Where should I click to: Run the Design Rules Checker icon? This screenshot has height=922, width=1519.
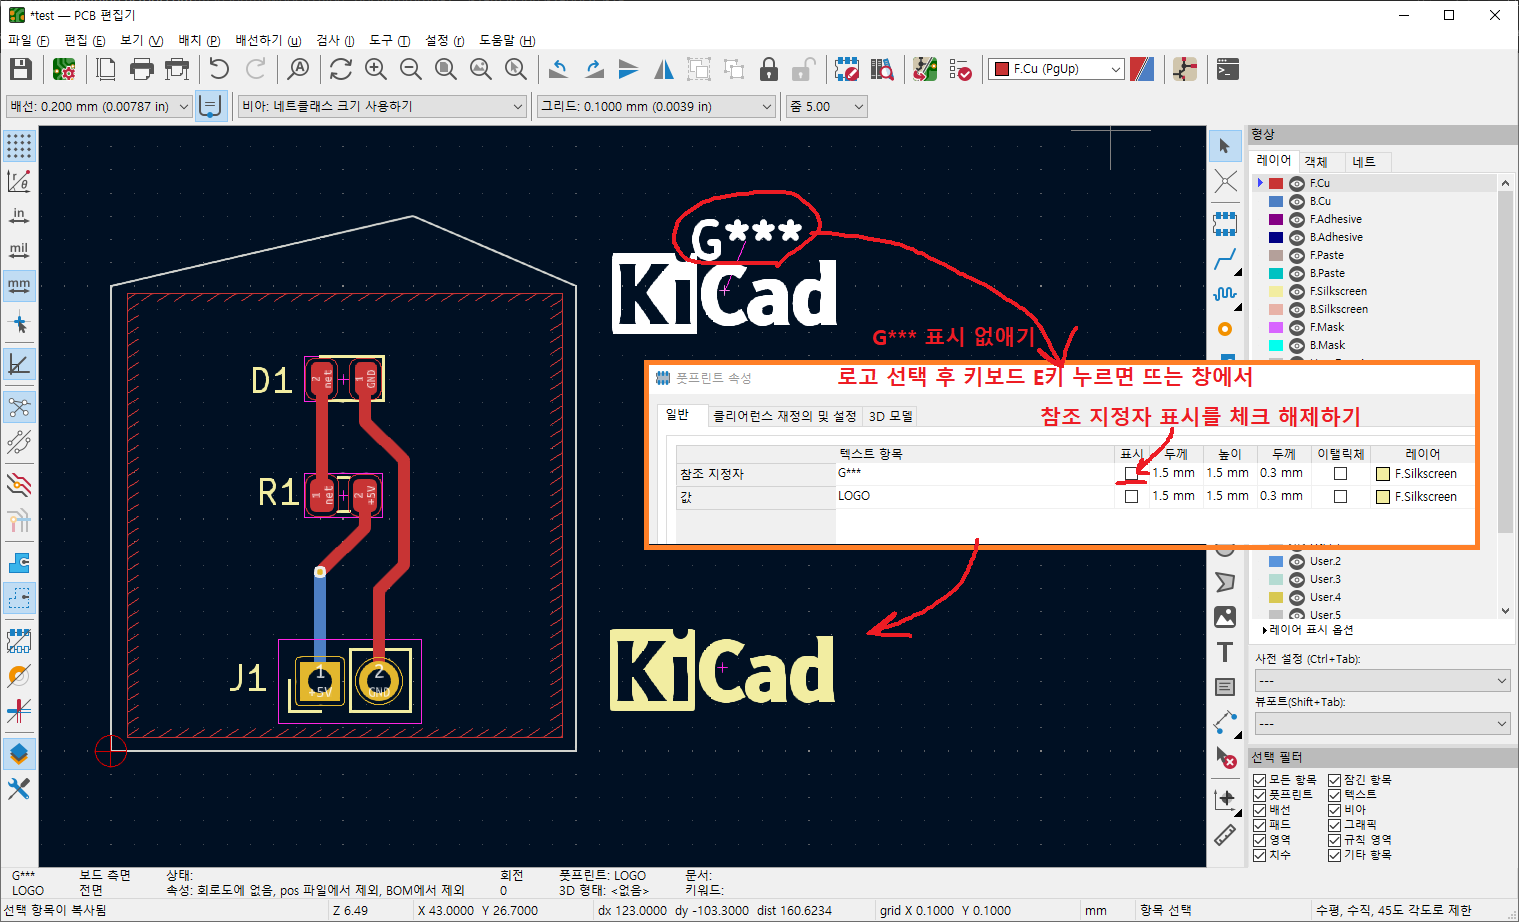coord(960,69)
